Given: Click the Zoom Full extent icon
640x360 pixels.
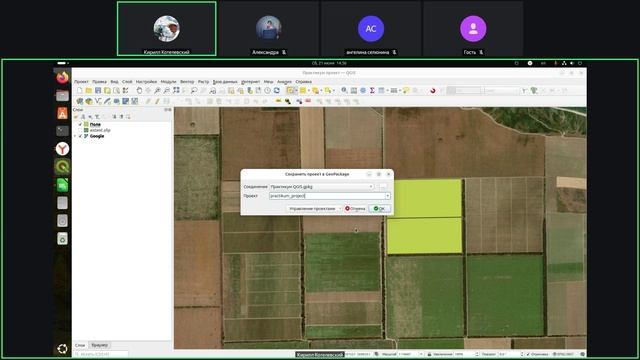Looking at the screenshot, I should (176, 91).
